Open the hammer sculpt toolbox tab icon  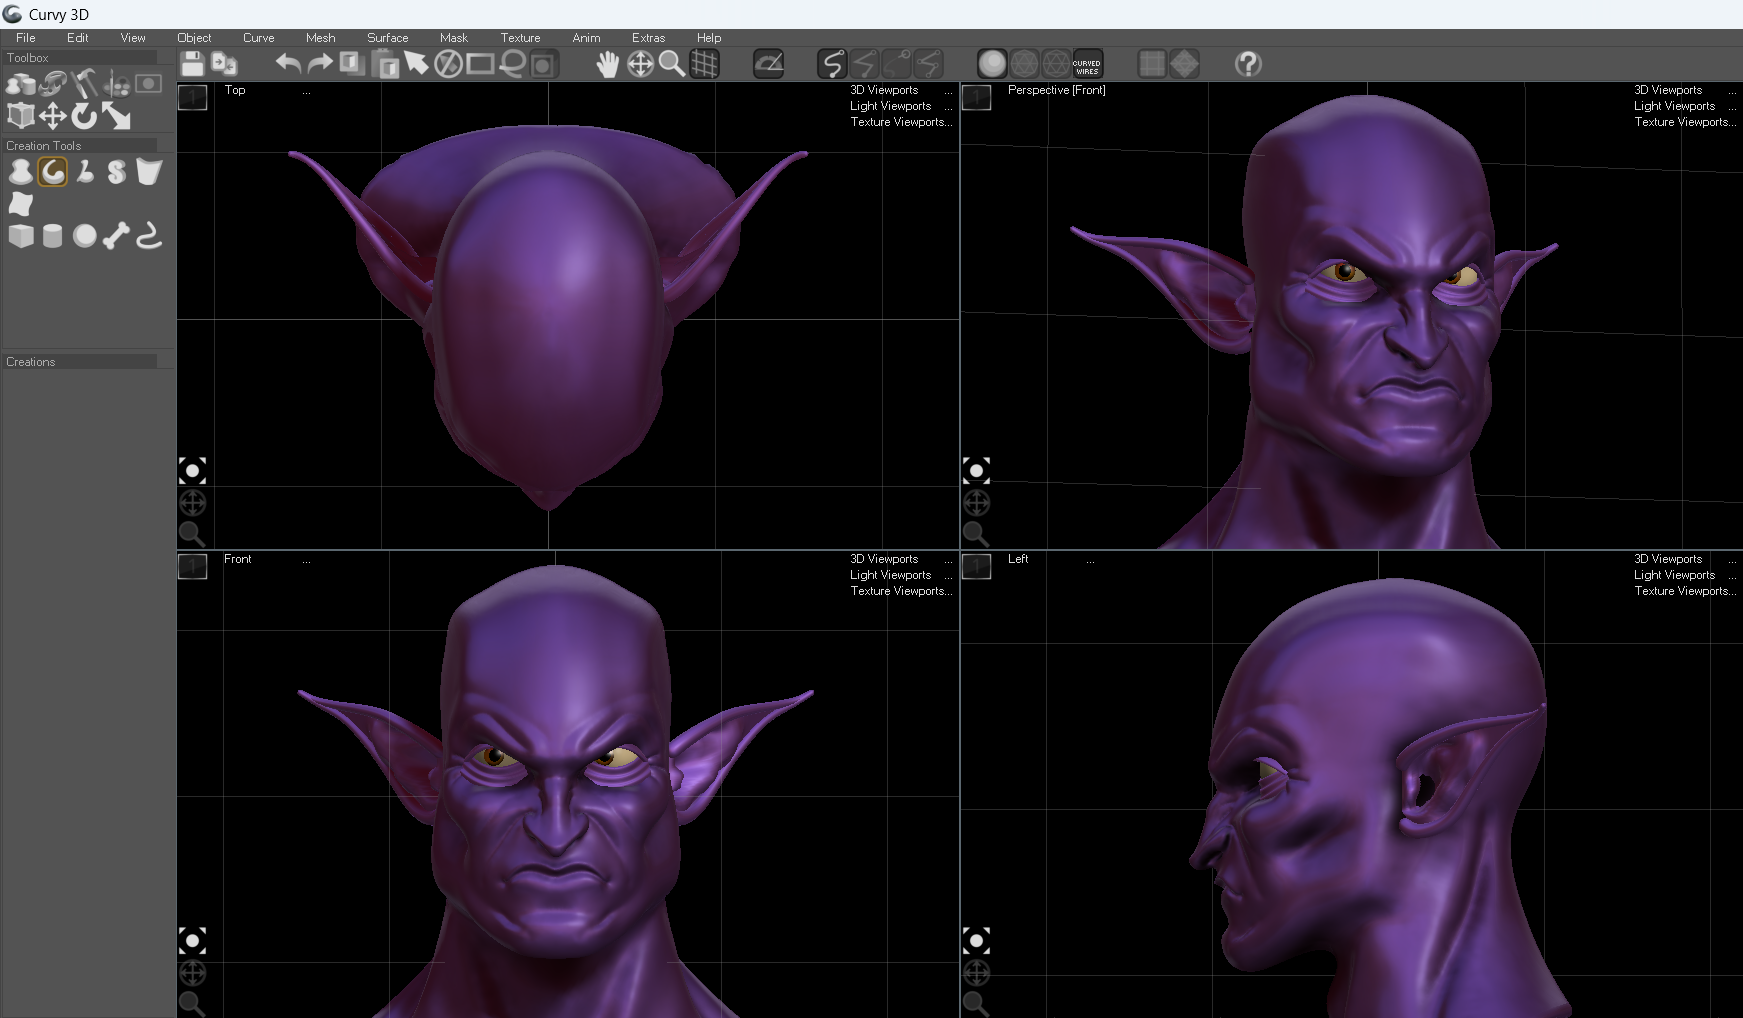click(84, 84)
